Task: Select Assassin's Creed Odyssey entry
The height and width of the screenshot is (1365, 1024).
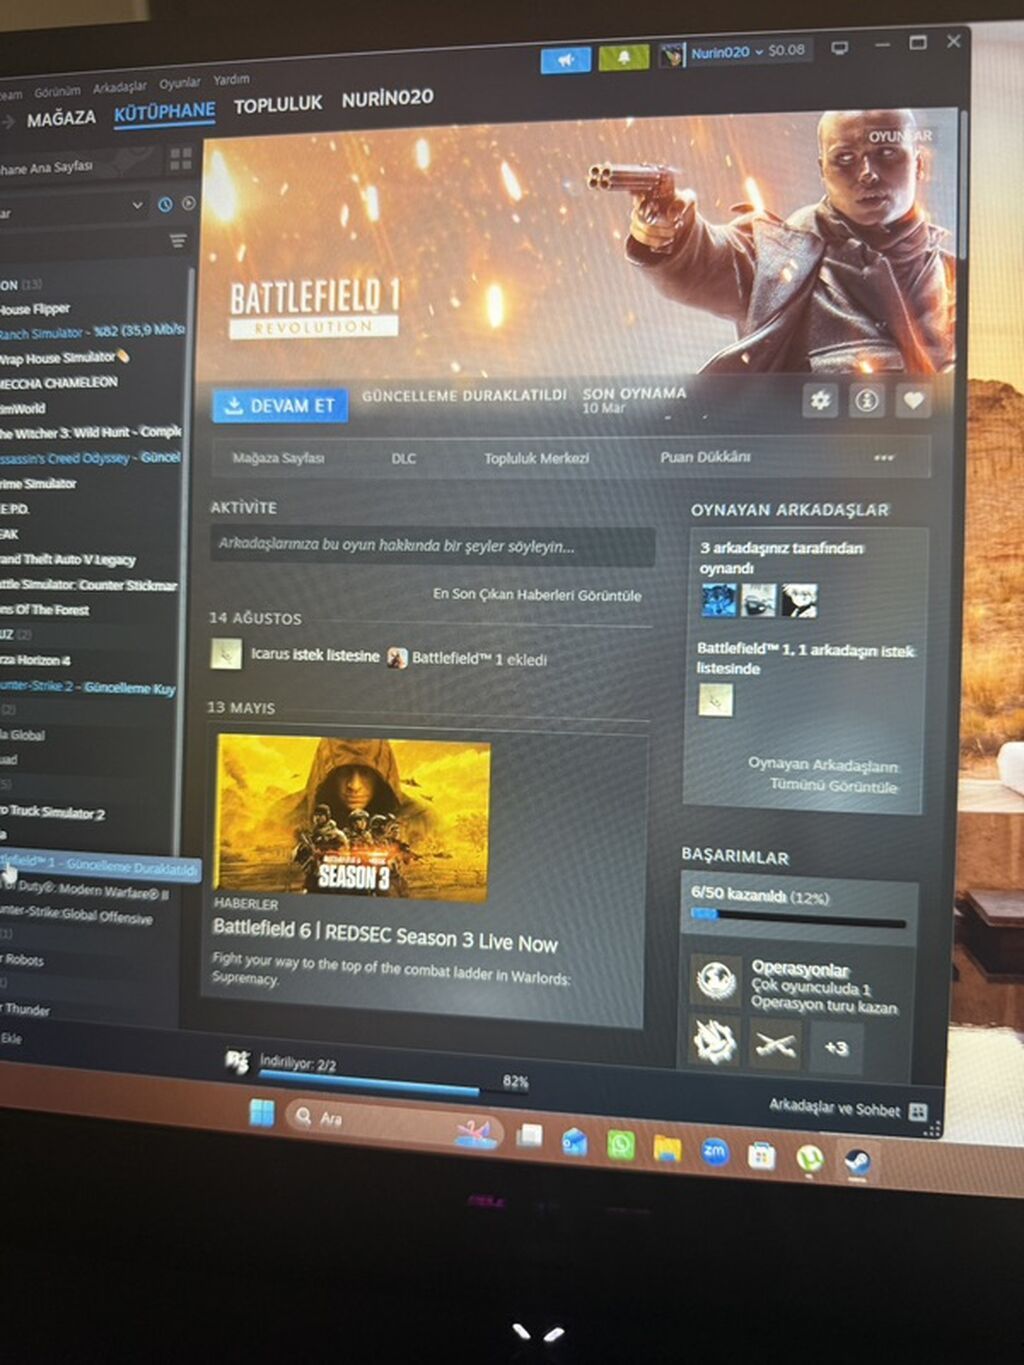Action: point(90,458)
